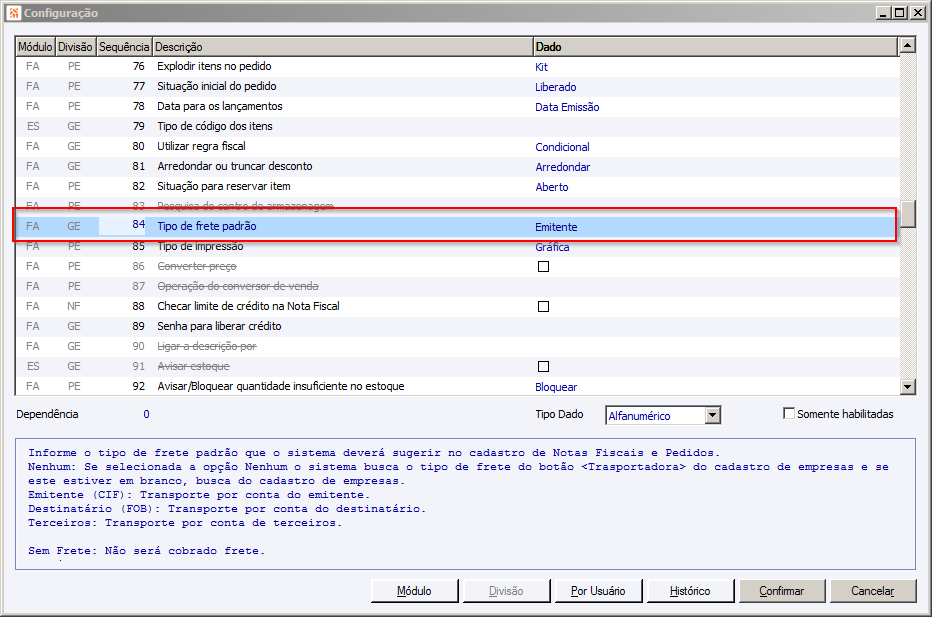
Task: Click the Divisão button
Action: tap(506, 591)
